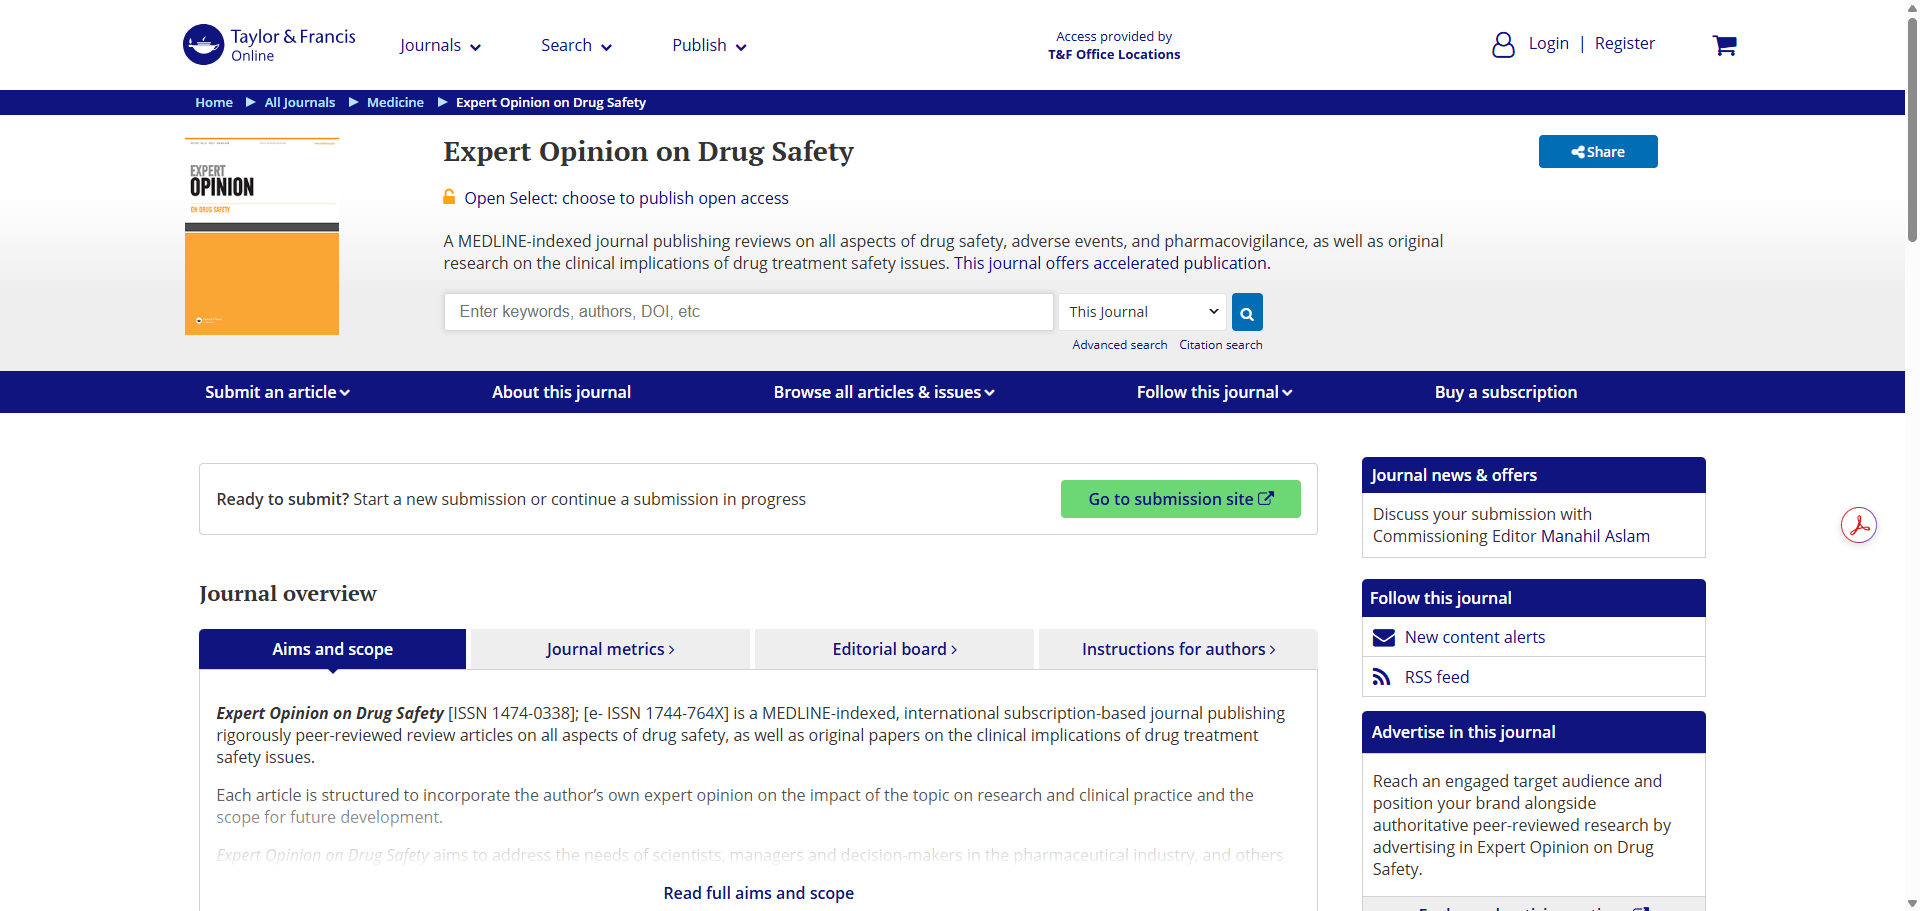Click the journal cover thumbnail
Image resolution: width=1920 pixels, height=911 pixels.
(x=262, y=236)
